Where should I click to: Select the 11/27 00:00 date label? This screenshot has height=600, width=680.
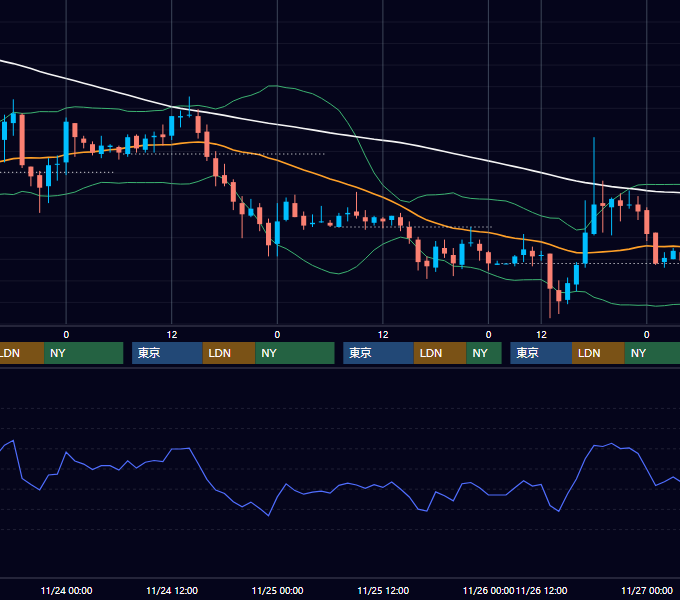(647, 590)
